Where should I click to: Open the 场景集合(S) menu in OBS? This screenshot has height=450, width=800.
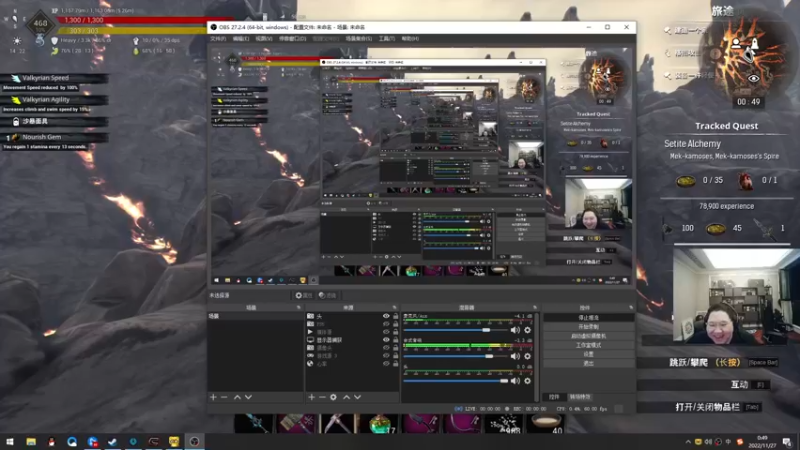(x=359, y=39)
